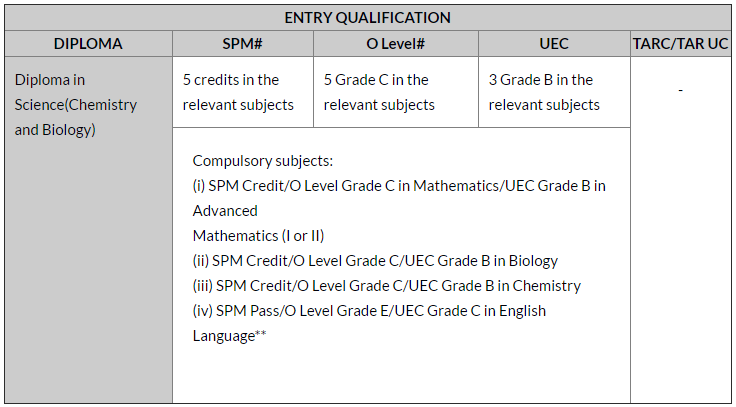Screen dimensions: 736x407
Task: Select the UEC column header
Action: click(554, 44)
